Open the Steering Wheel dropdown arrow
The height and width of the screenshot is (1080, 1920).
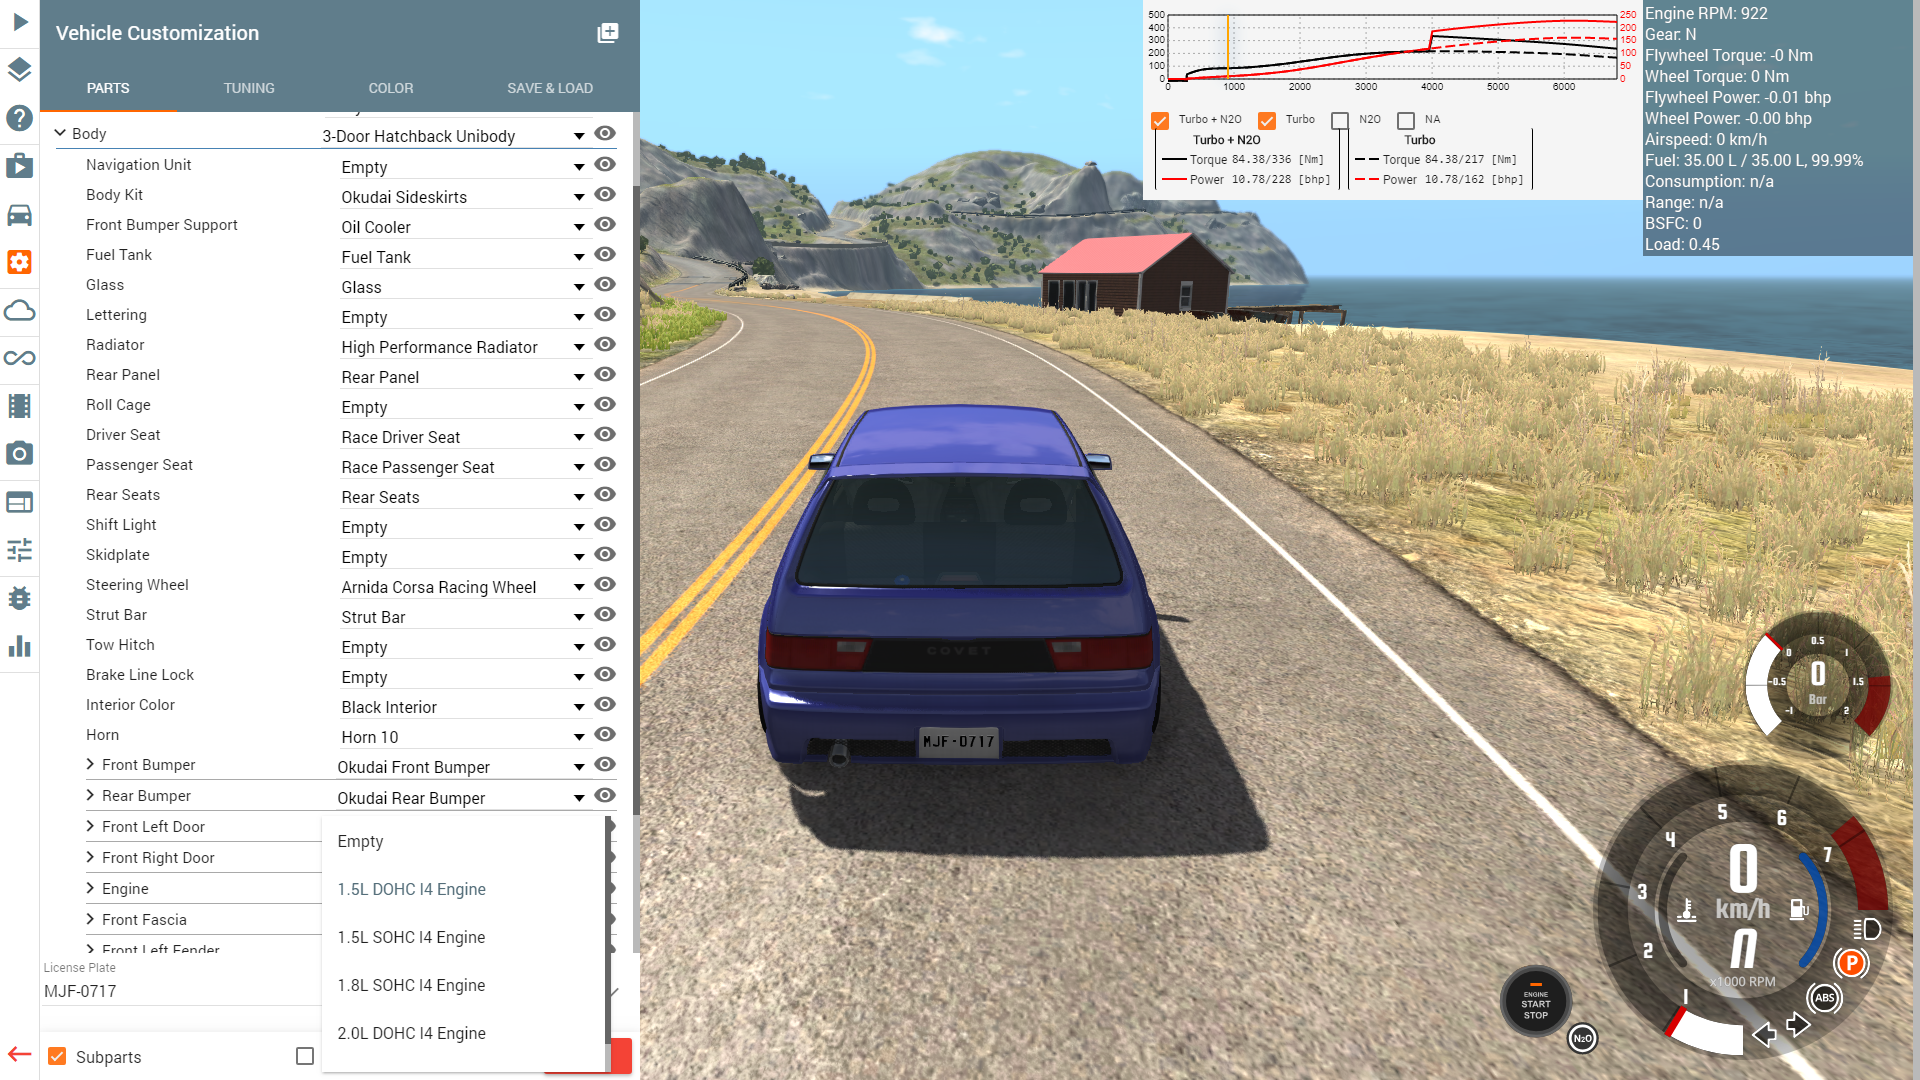point(579,587)
